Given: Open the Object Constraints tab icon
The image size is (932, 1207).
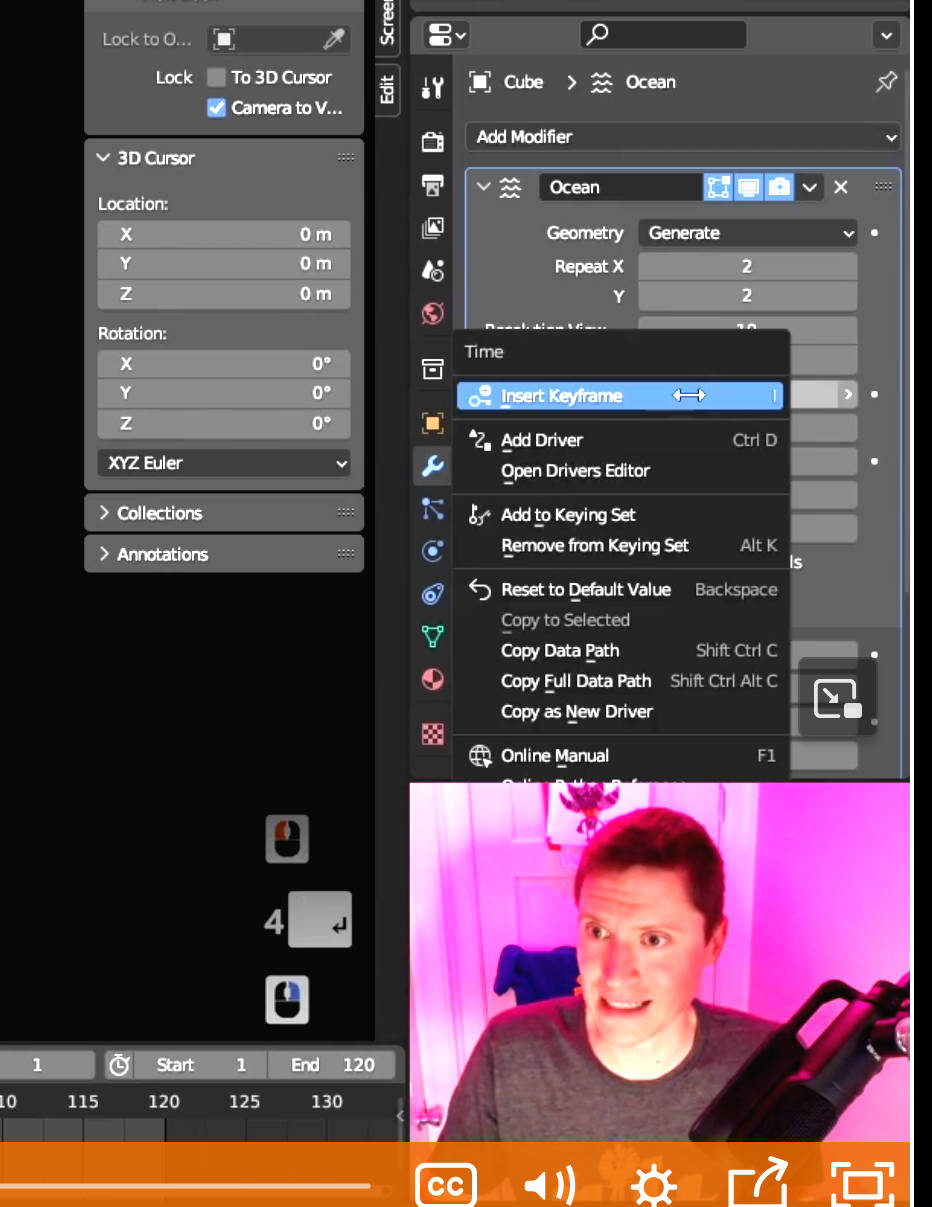Looking at the screenshot, I should point(432,594).
